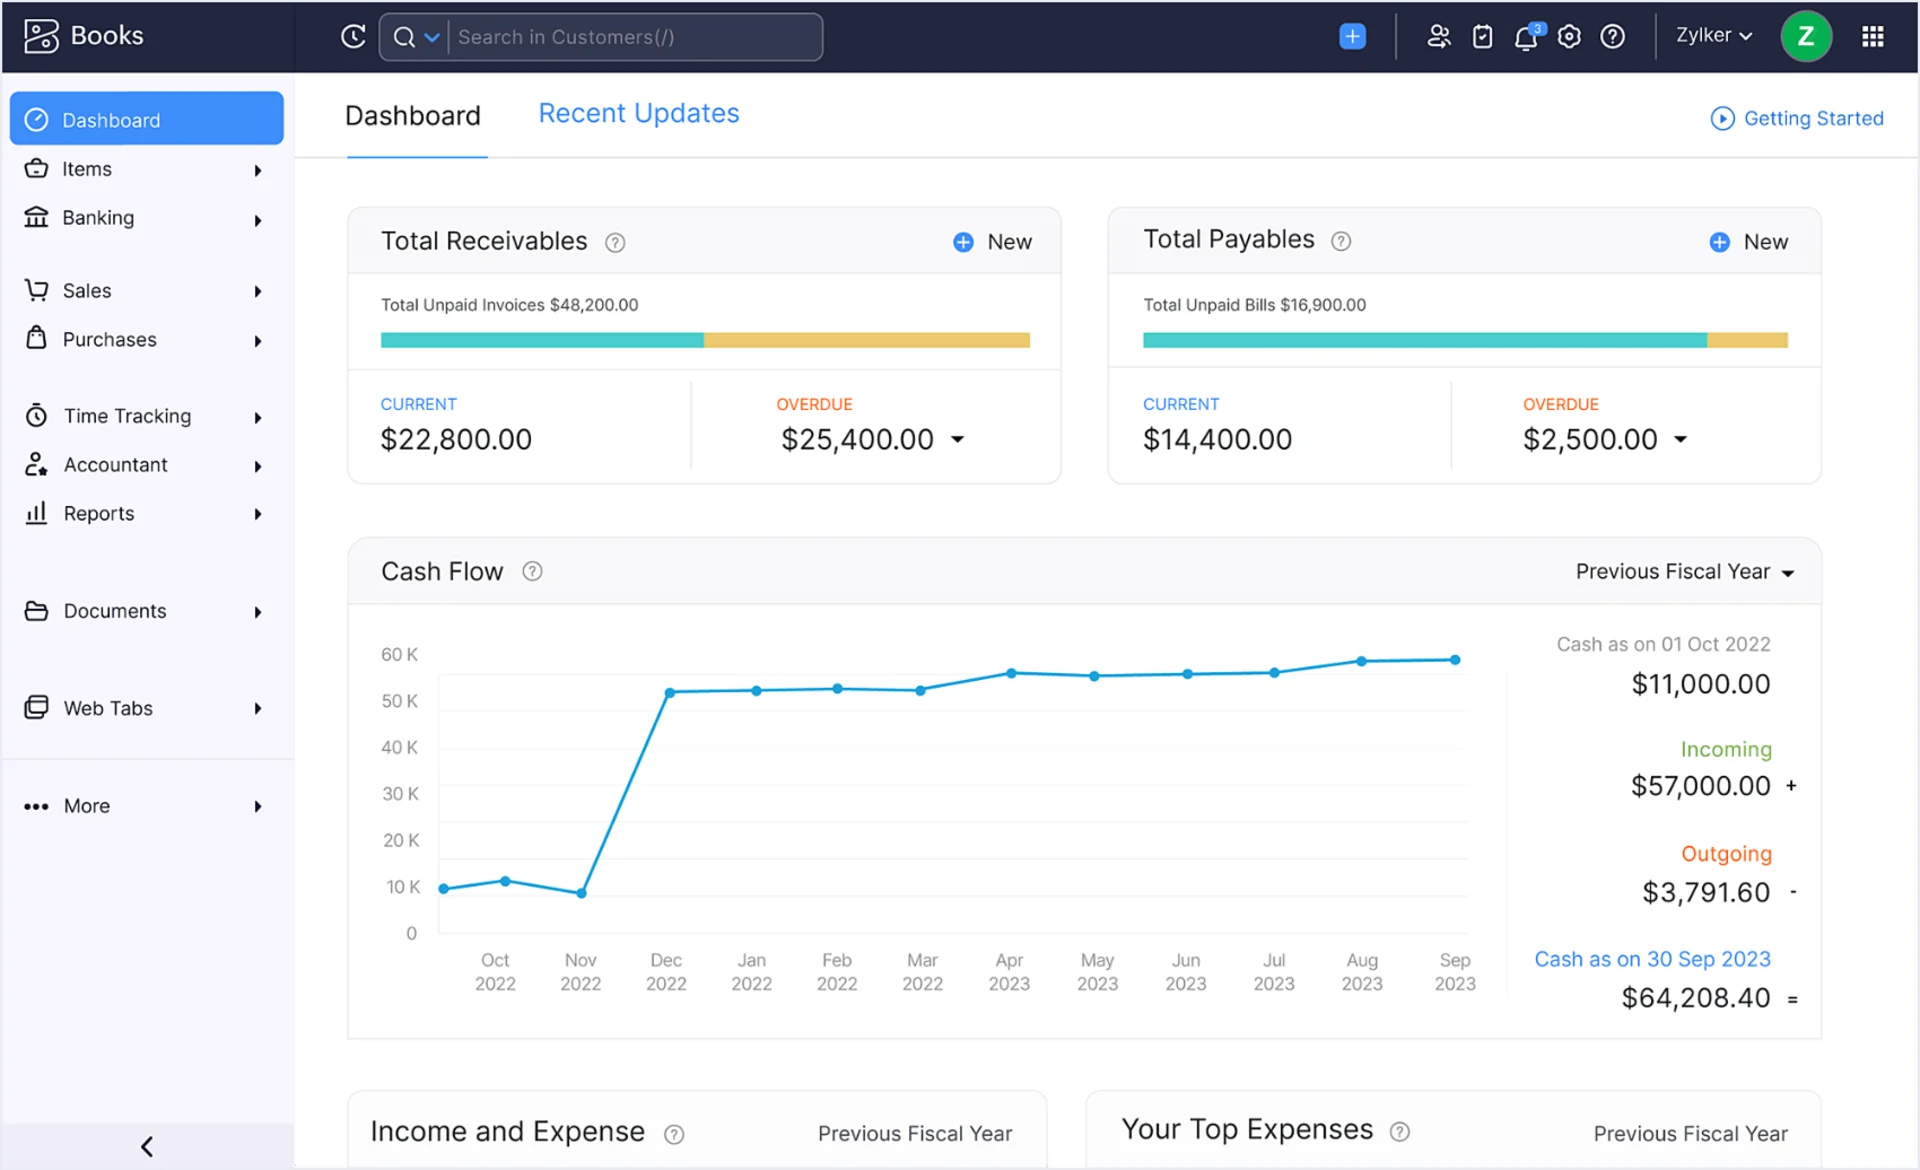Open the Previous Fiscal Year dropdown for Cash Flow
1920x1170 pixels.
click(1683, 571)
